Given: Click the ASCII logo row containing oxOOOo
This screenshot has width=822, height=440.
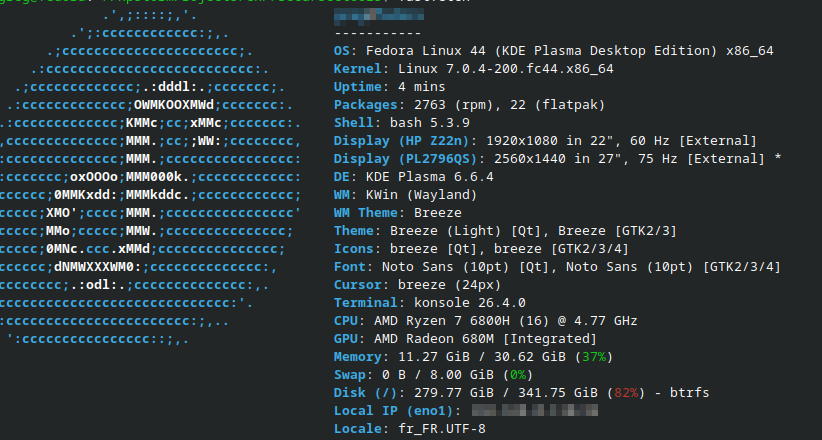Looking at the screenshot, I should [150, 177].
